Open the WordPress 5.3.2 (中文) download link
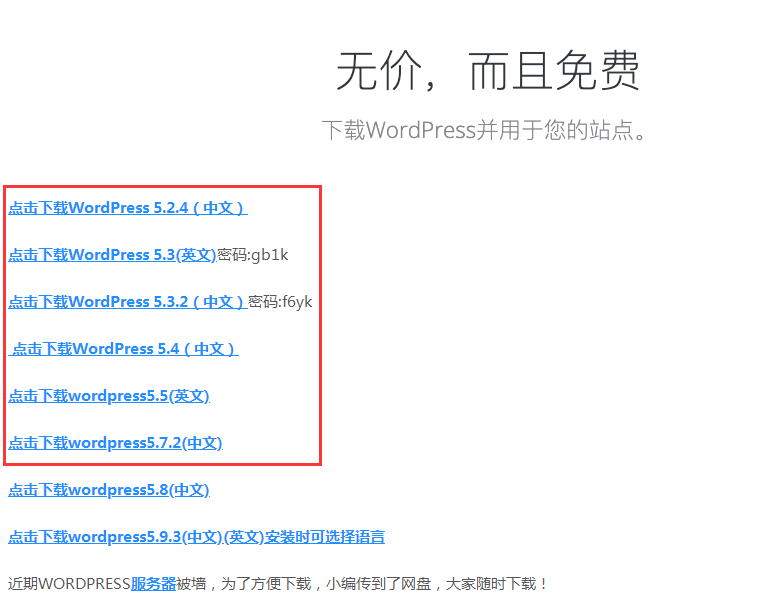Screen dimensions: 758x603 click(x=128, y=302)
